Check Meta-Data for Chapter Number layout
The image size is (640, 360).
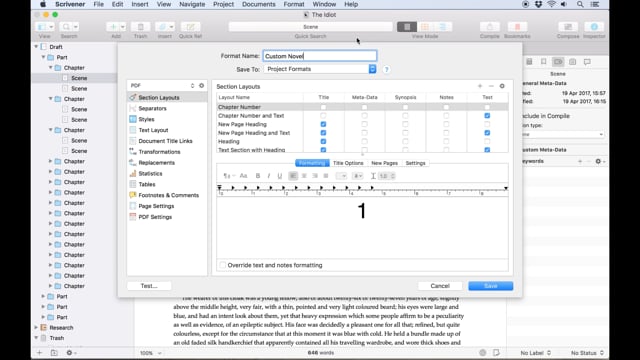click(x=364, y=107)
